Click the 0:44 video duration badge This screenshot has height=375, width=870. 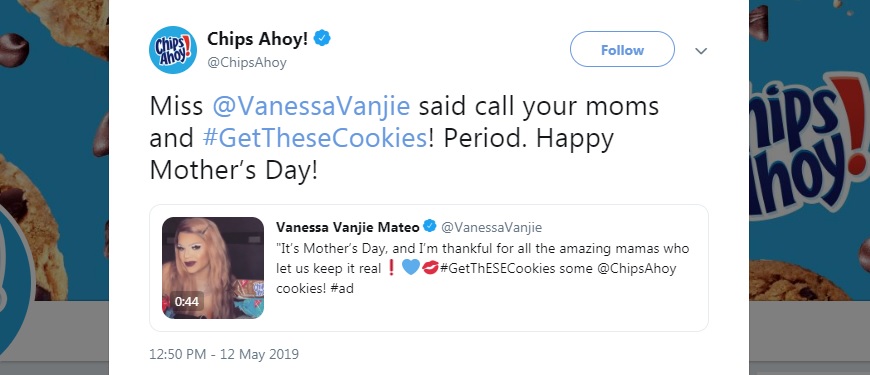(x=186, y=302)
